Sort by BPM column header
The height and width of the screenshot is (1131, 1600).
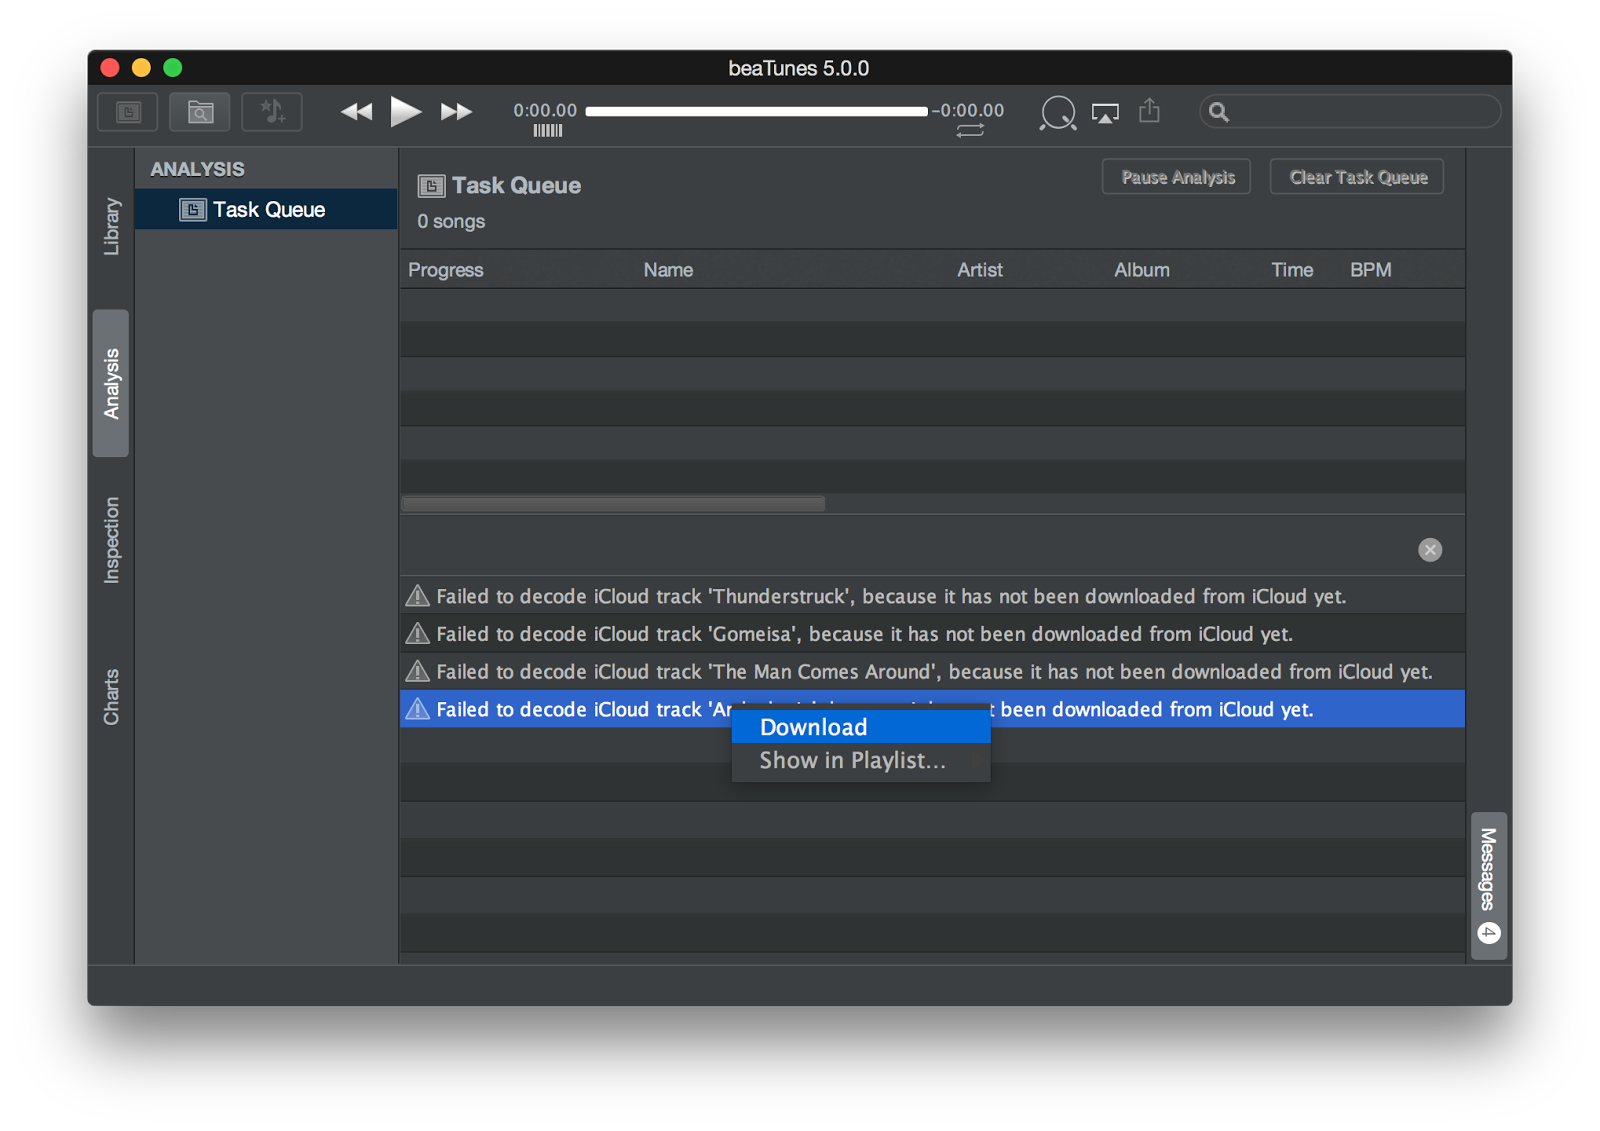tap(1370, 270)
